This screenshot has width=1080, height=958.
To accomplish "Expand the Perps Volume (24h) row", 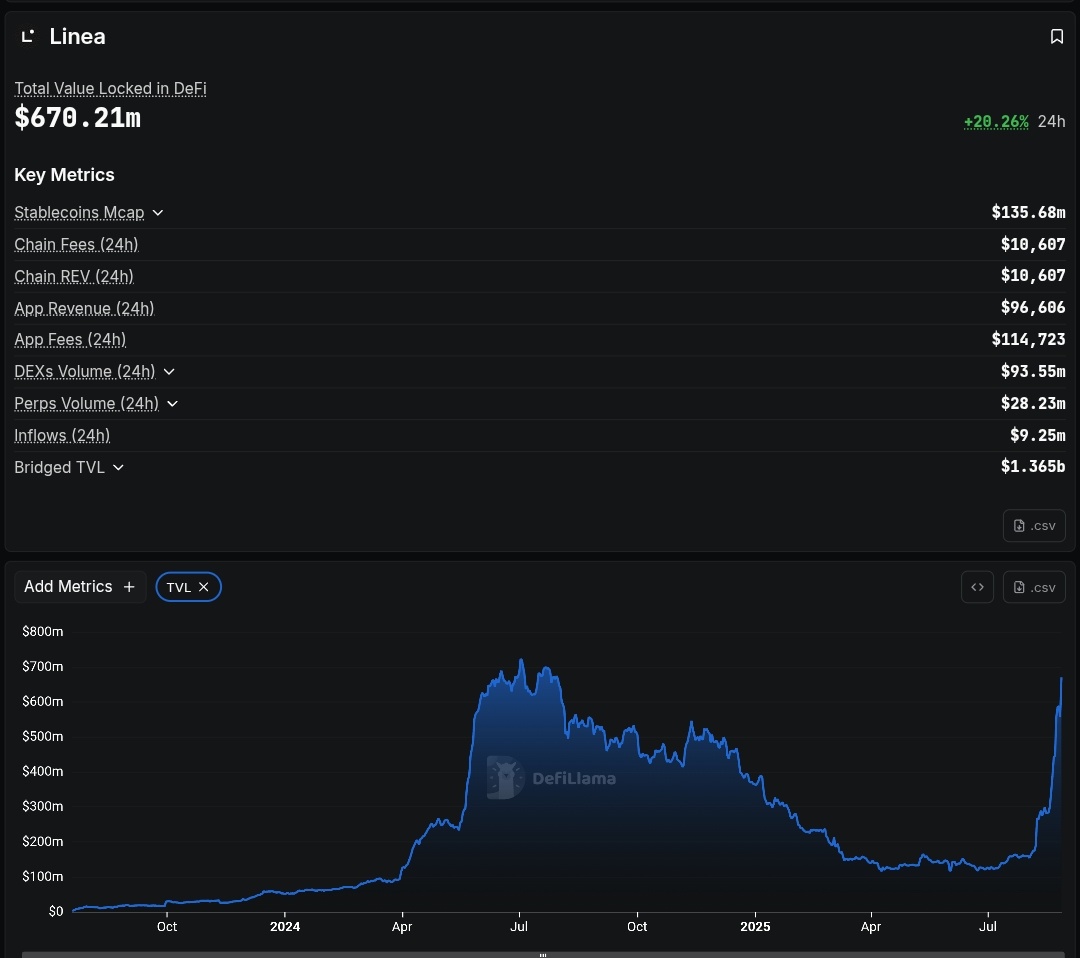I will (172, 404).
